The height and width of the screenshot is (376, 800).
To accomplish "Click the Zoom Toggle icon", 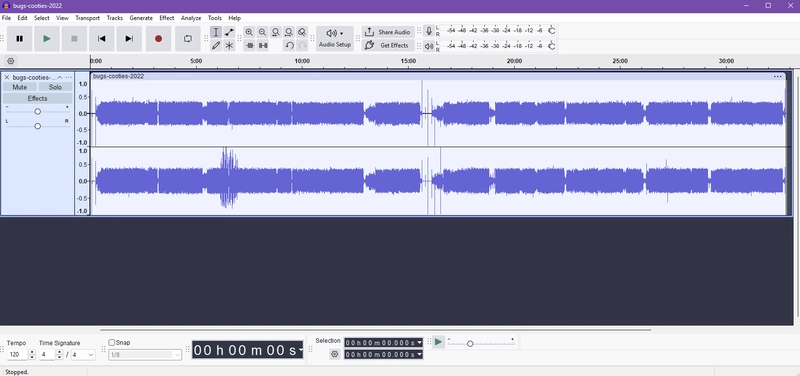I will tap(302, 32).
